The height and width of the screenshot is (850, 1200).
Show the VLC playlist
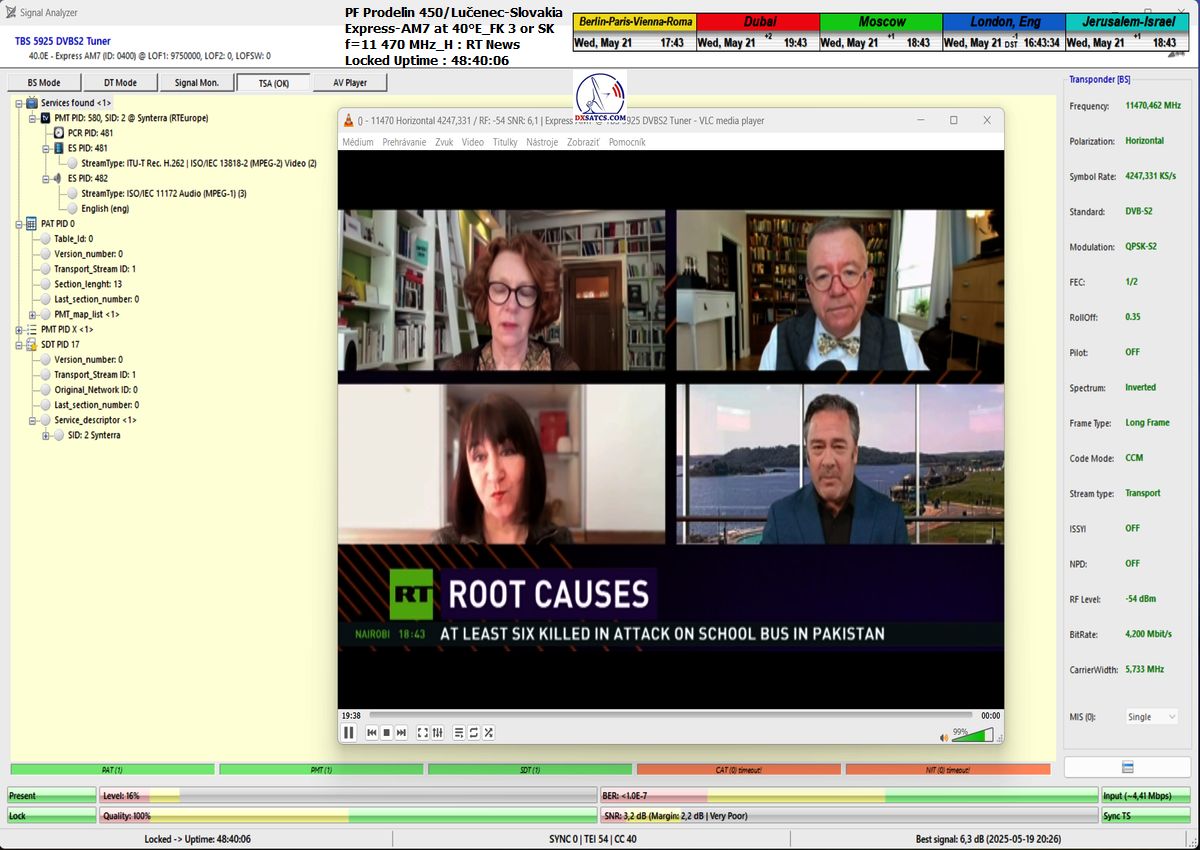point(459,733)
